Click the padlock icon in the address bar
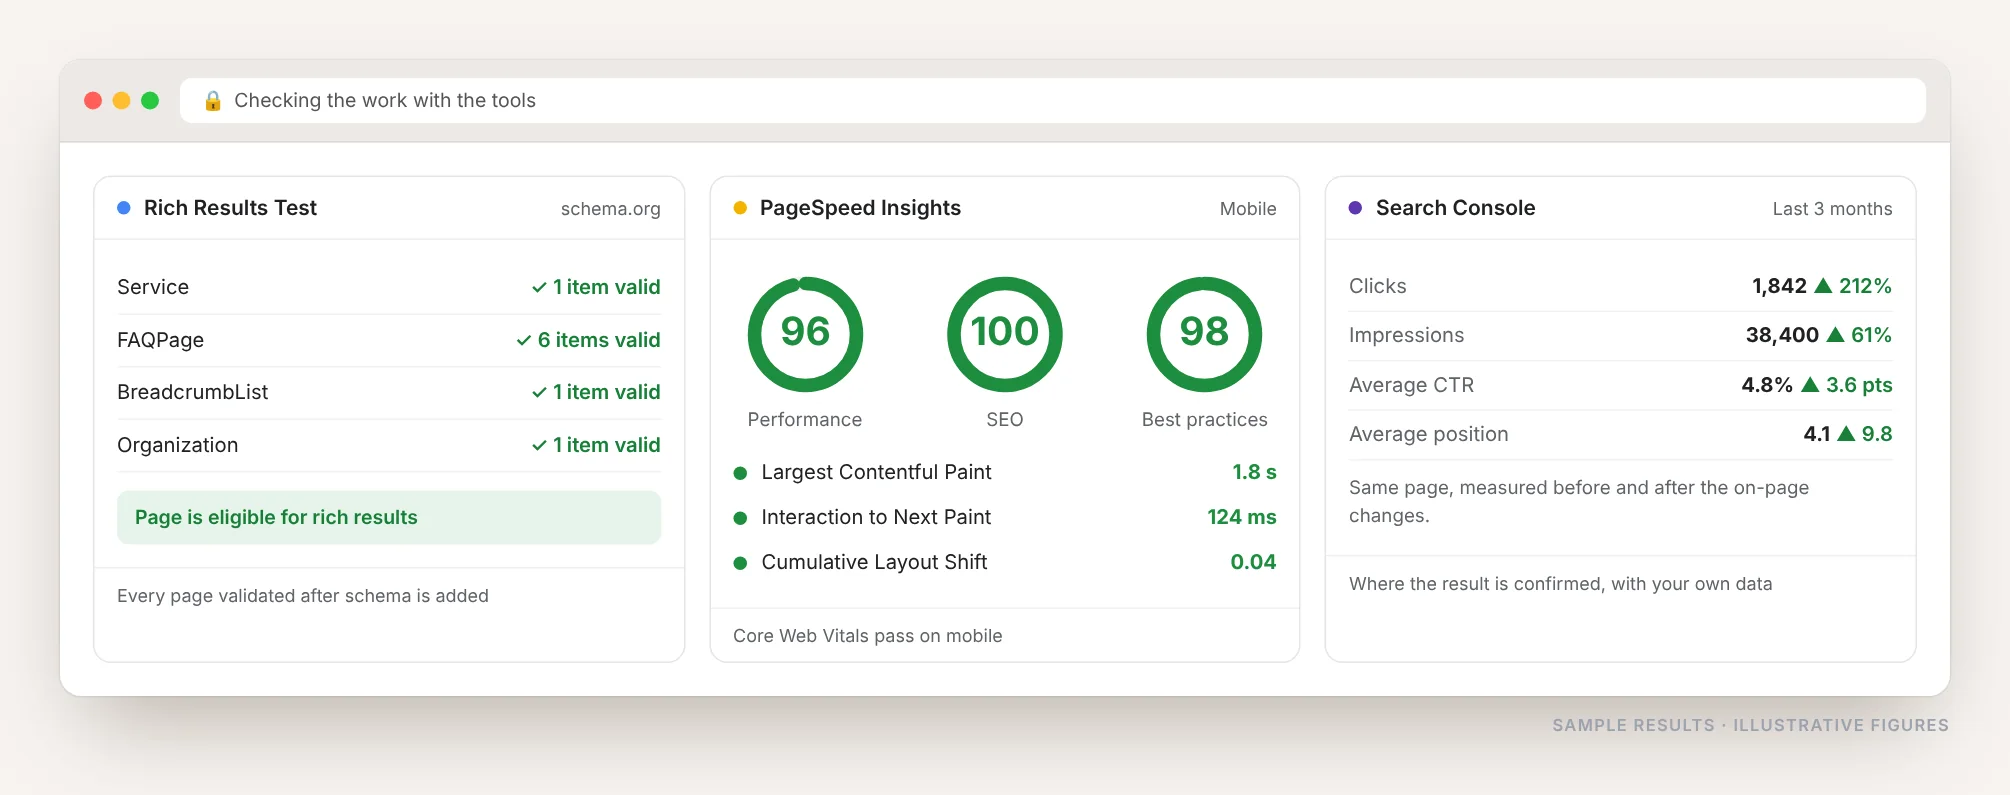 coord(213,100)
